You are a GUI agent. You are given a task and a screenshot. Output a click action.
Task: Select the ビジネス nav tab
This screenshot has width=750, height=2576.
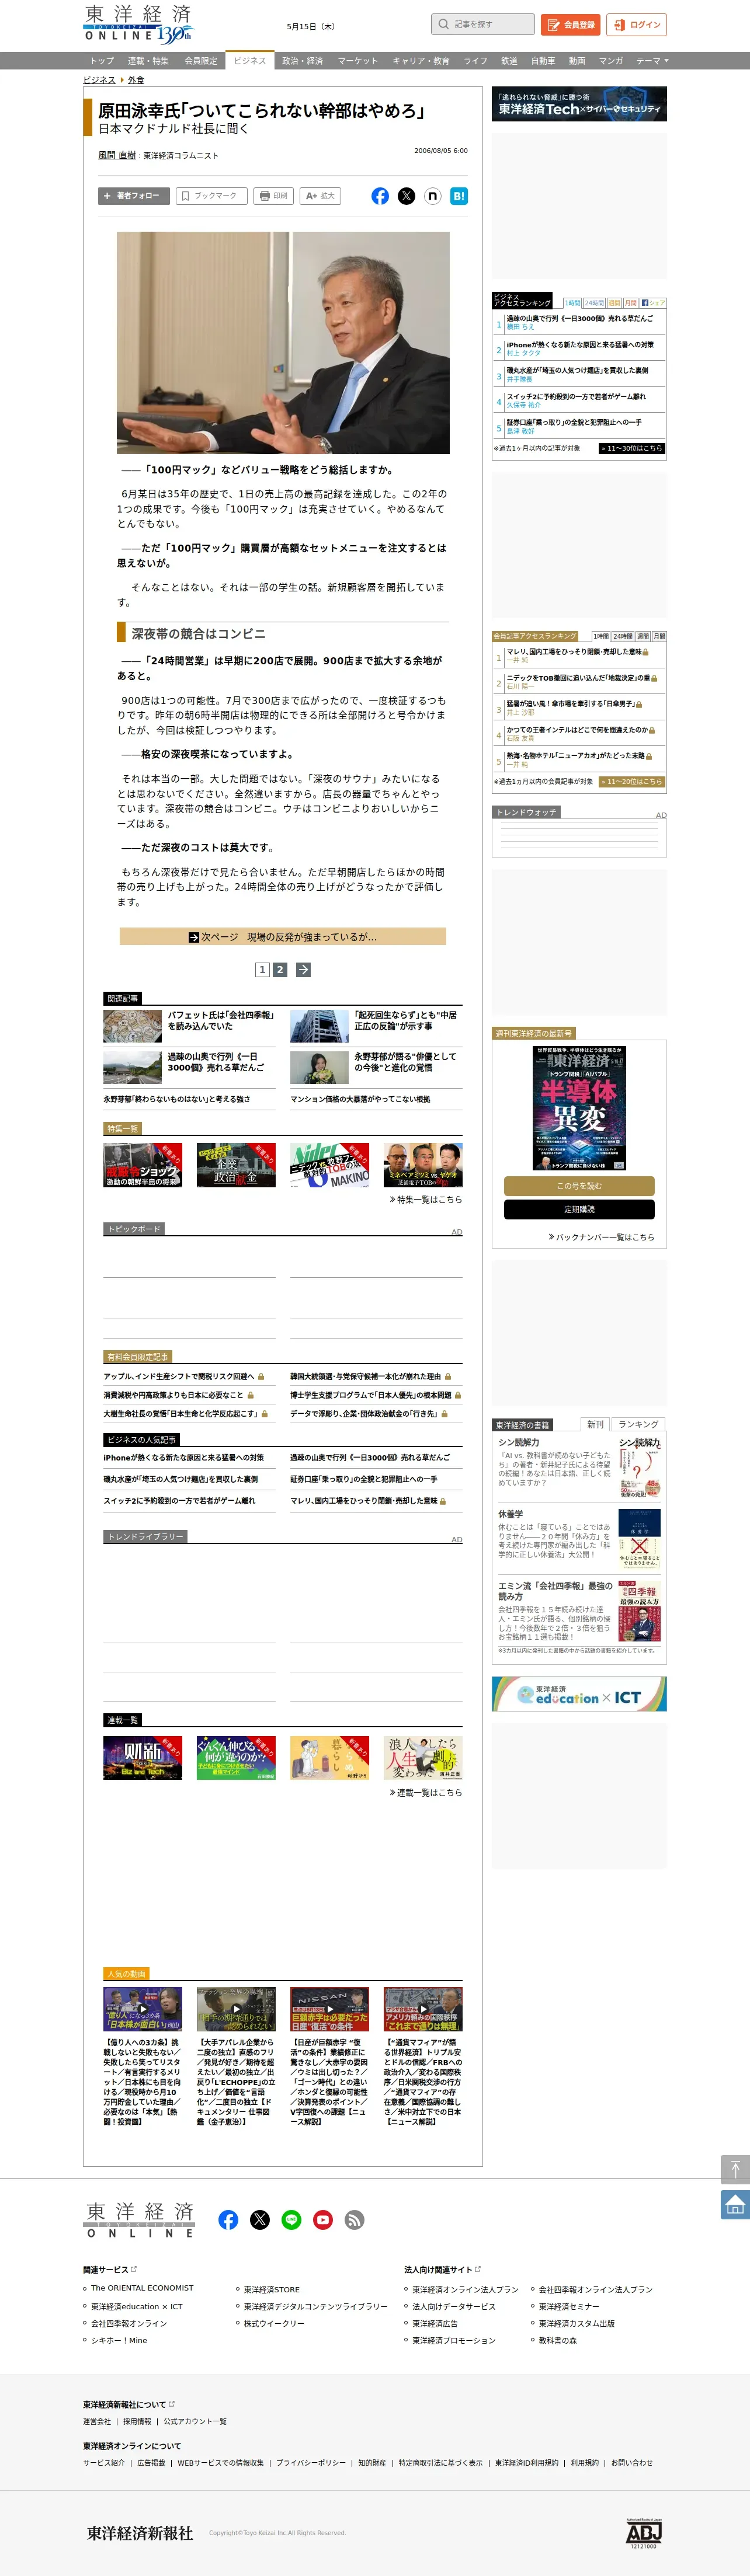pos(250,61)
